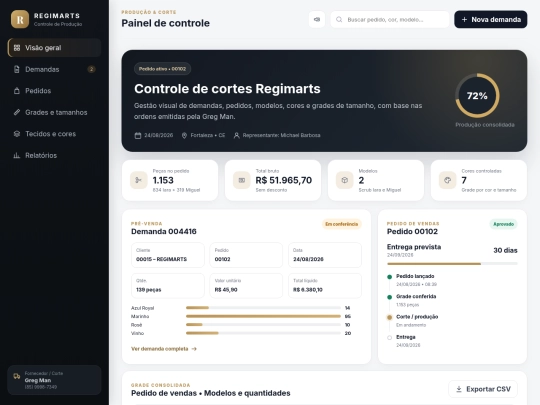Click the Cliente 00015 – REGIMARTS field

[168, 255]
